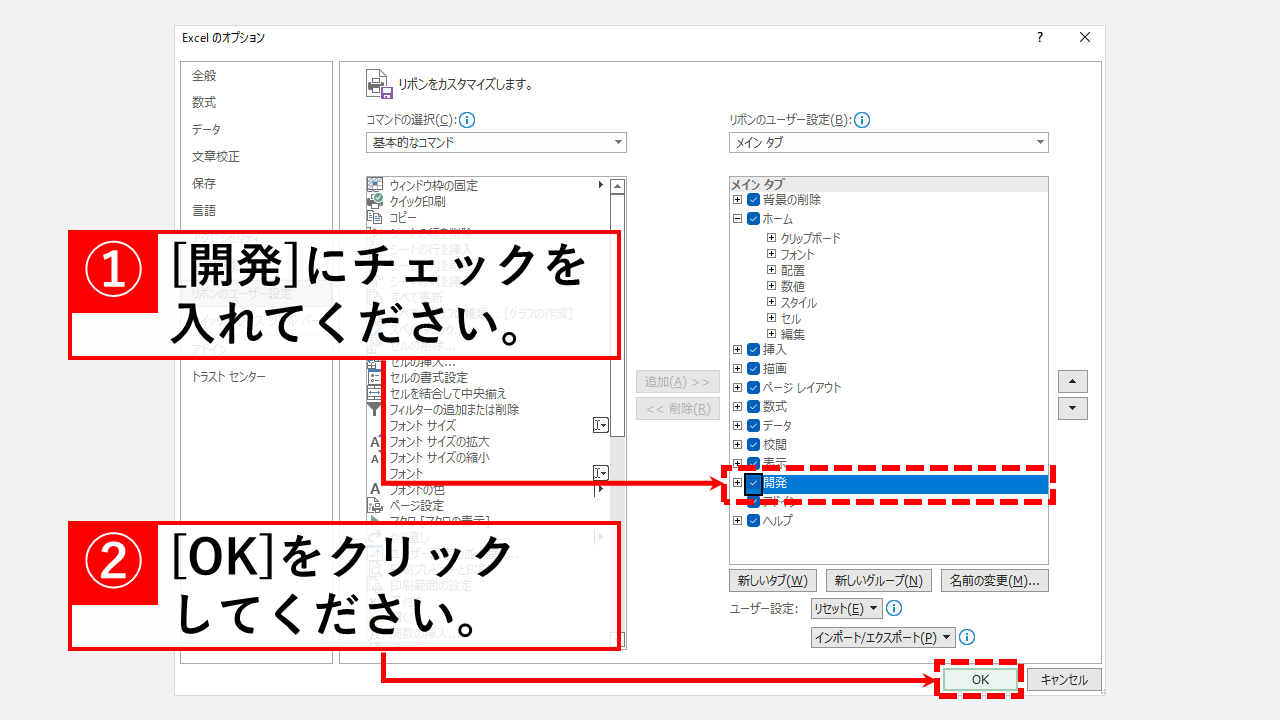Click the 新しいグループ(N) button
This screenshot has width=1280, height=720.
[x=880, y=580]
